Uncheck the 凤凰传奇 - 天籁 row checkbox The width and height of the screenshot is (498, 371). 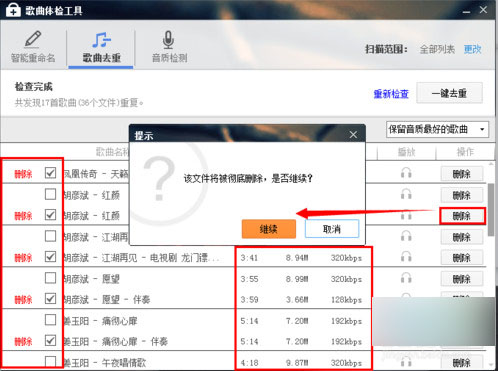pyautogui.click(x=50, y=173)
